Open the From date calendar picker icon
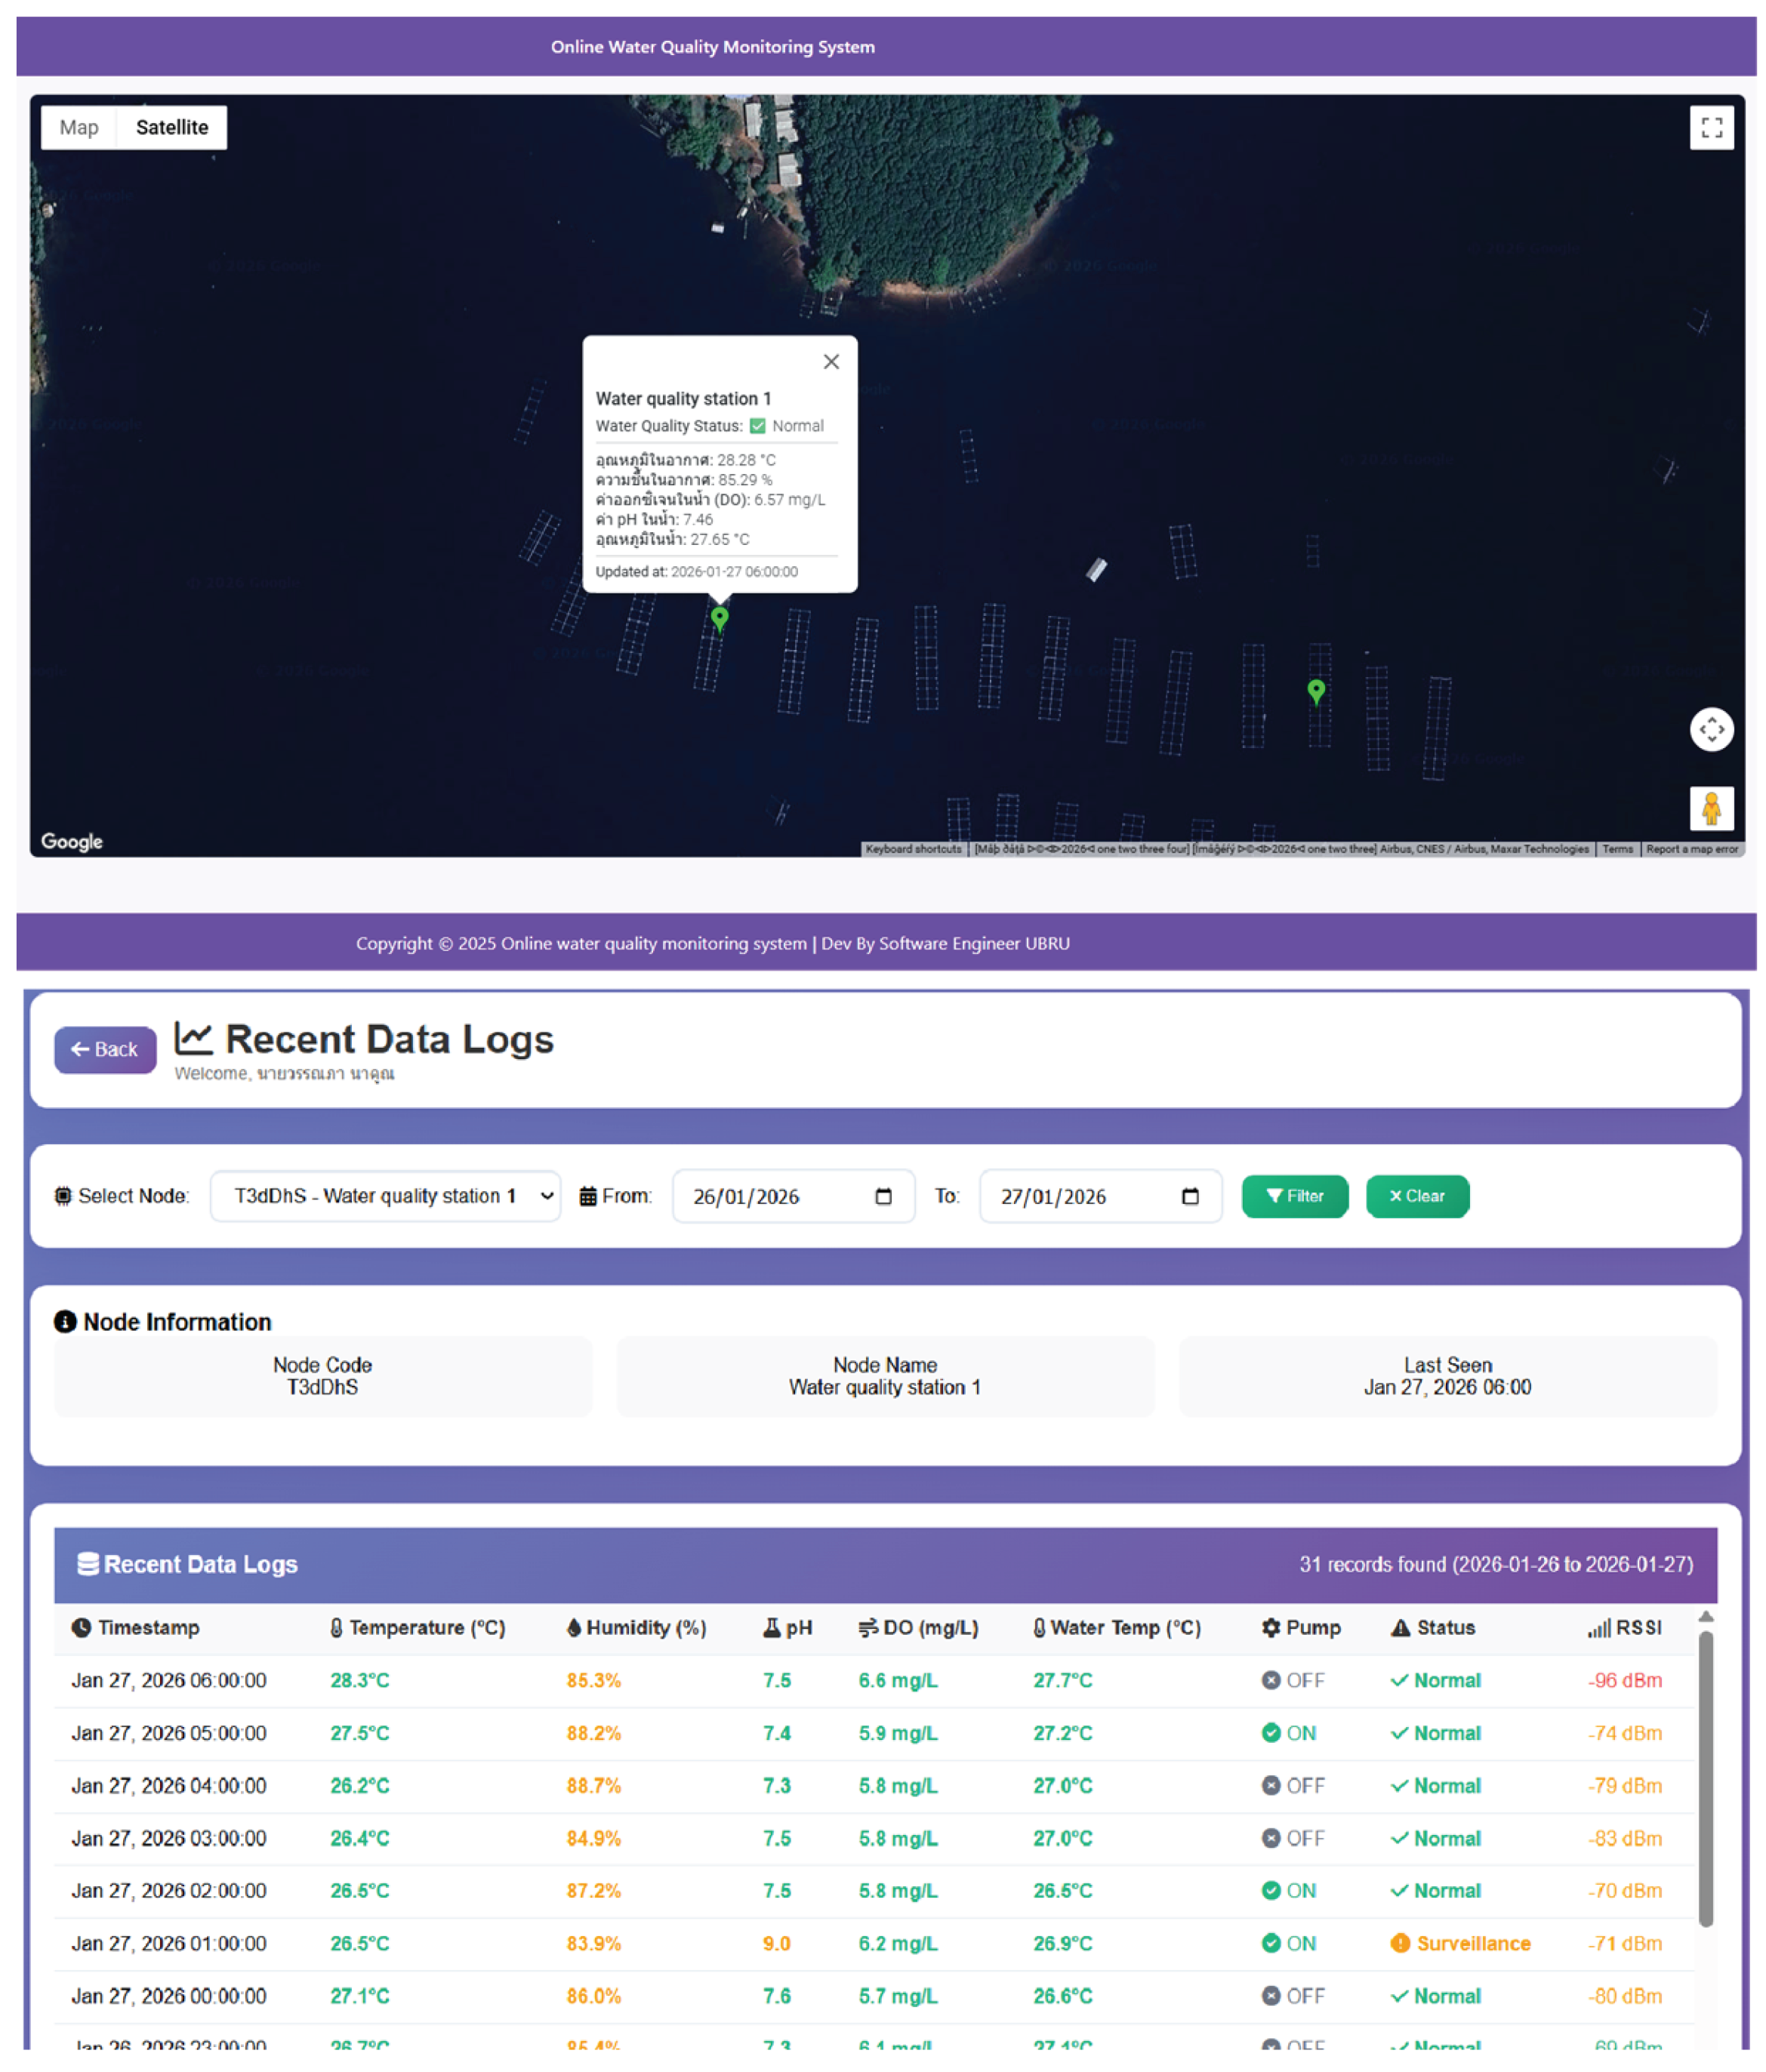Viewport: 1766px width, 2072px height. 883,1196
